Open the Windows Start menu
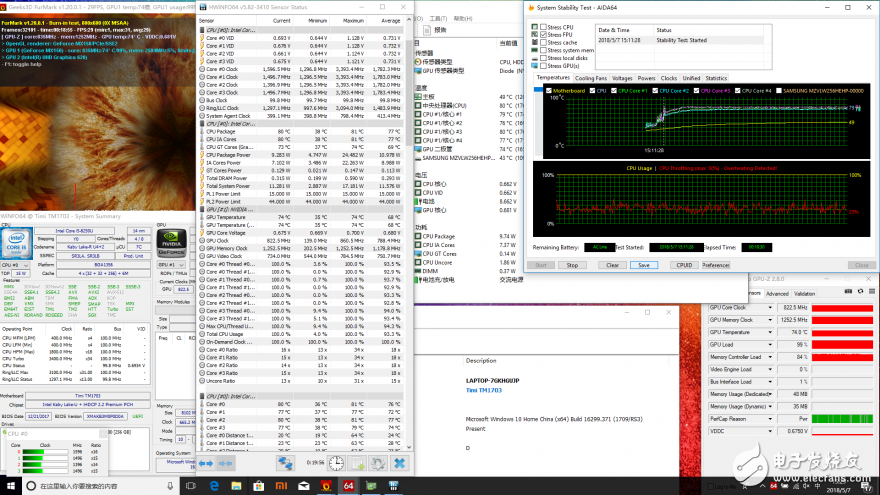The height and width of the screenshot is (495, 880). coord(11,486)
